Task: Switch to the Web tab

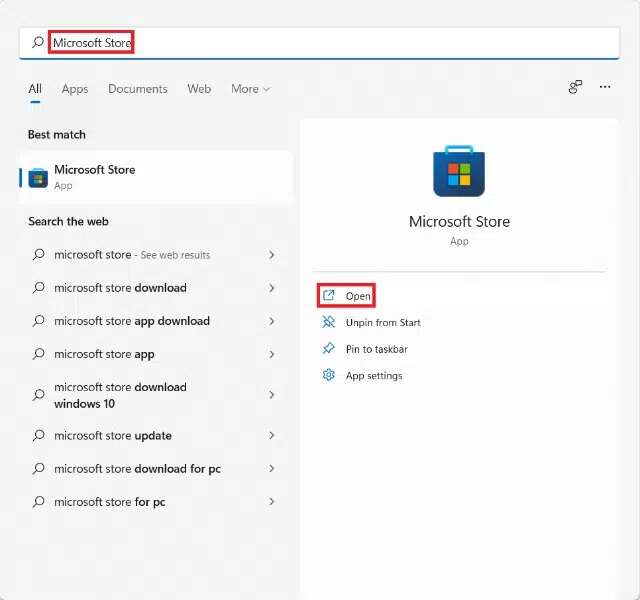Action: (199, 89)
